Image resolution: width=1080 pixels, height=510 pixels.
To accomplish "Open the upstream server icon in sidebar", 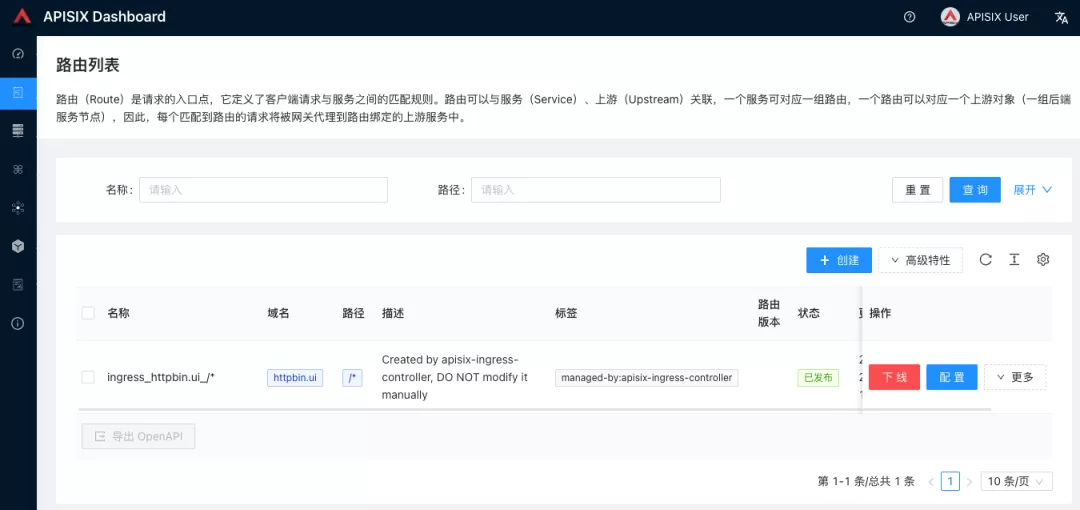I will pos(19,131).
